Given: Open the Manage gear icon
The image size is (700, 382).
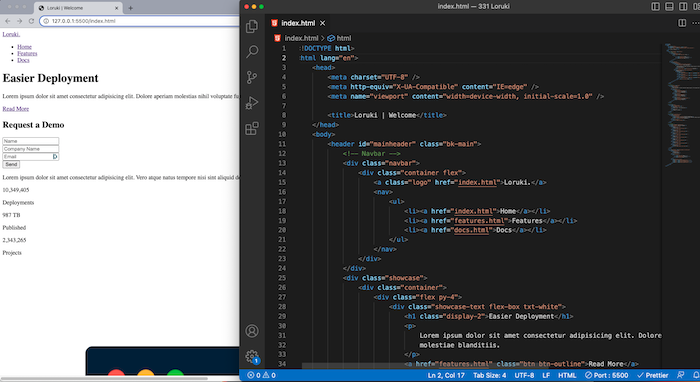Looking at the screenshot, I should pos(252,356).
